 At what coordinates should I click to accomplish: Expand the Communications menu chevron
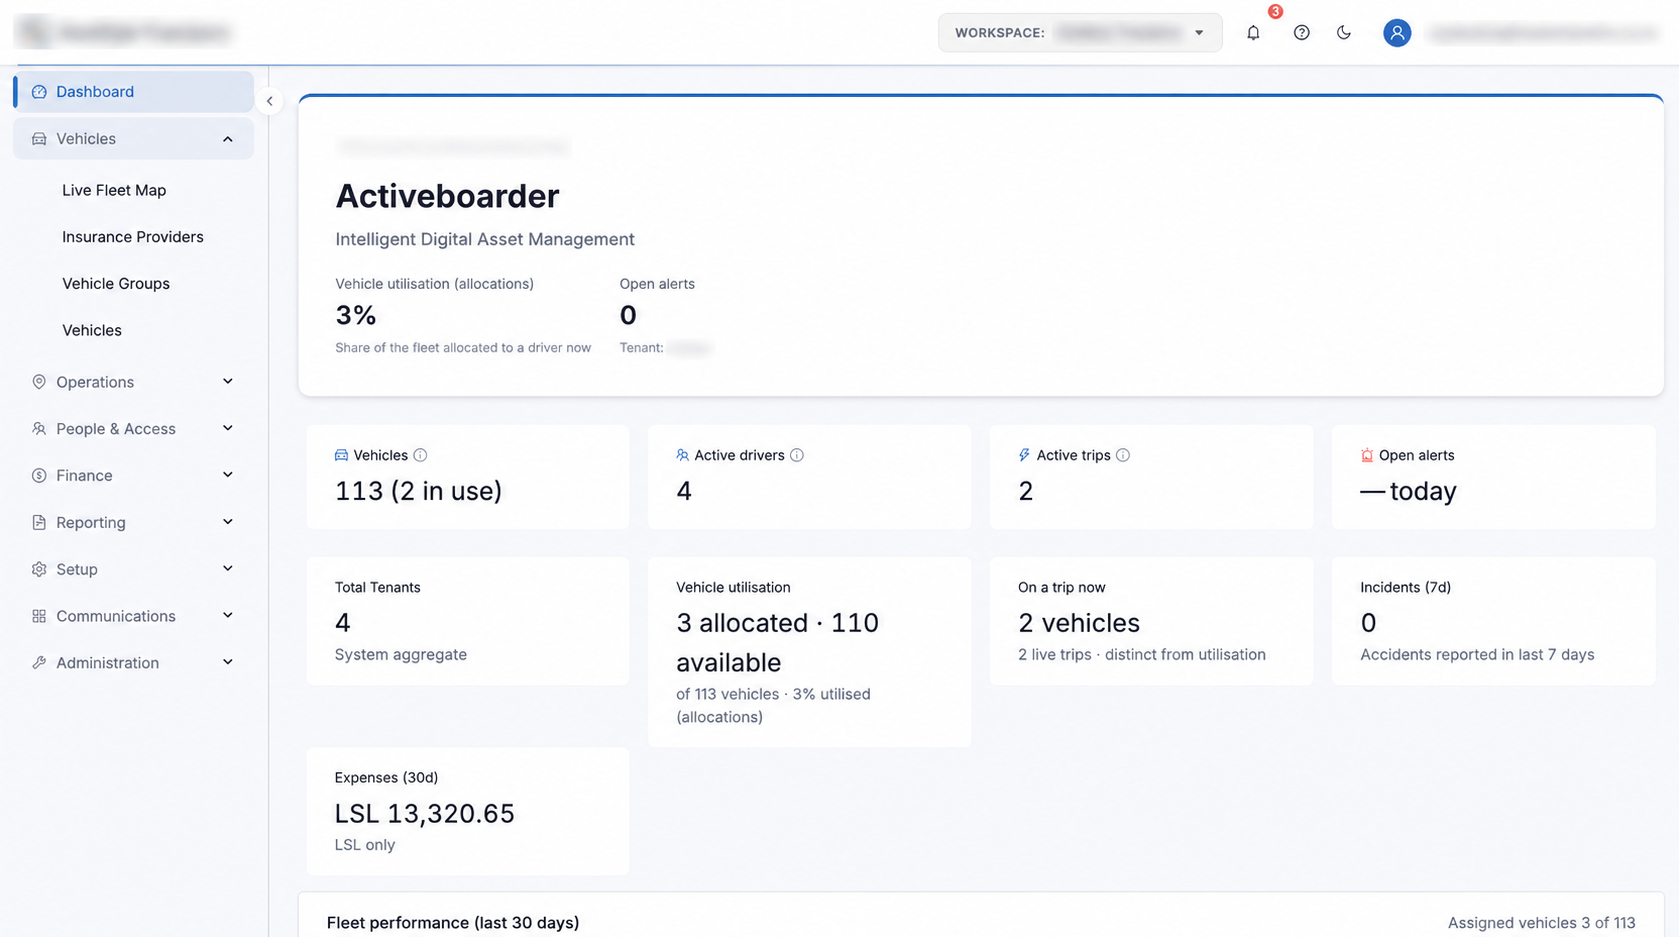pyautogui.click(x=228, y=616)
